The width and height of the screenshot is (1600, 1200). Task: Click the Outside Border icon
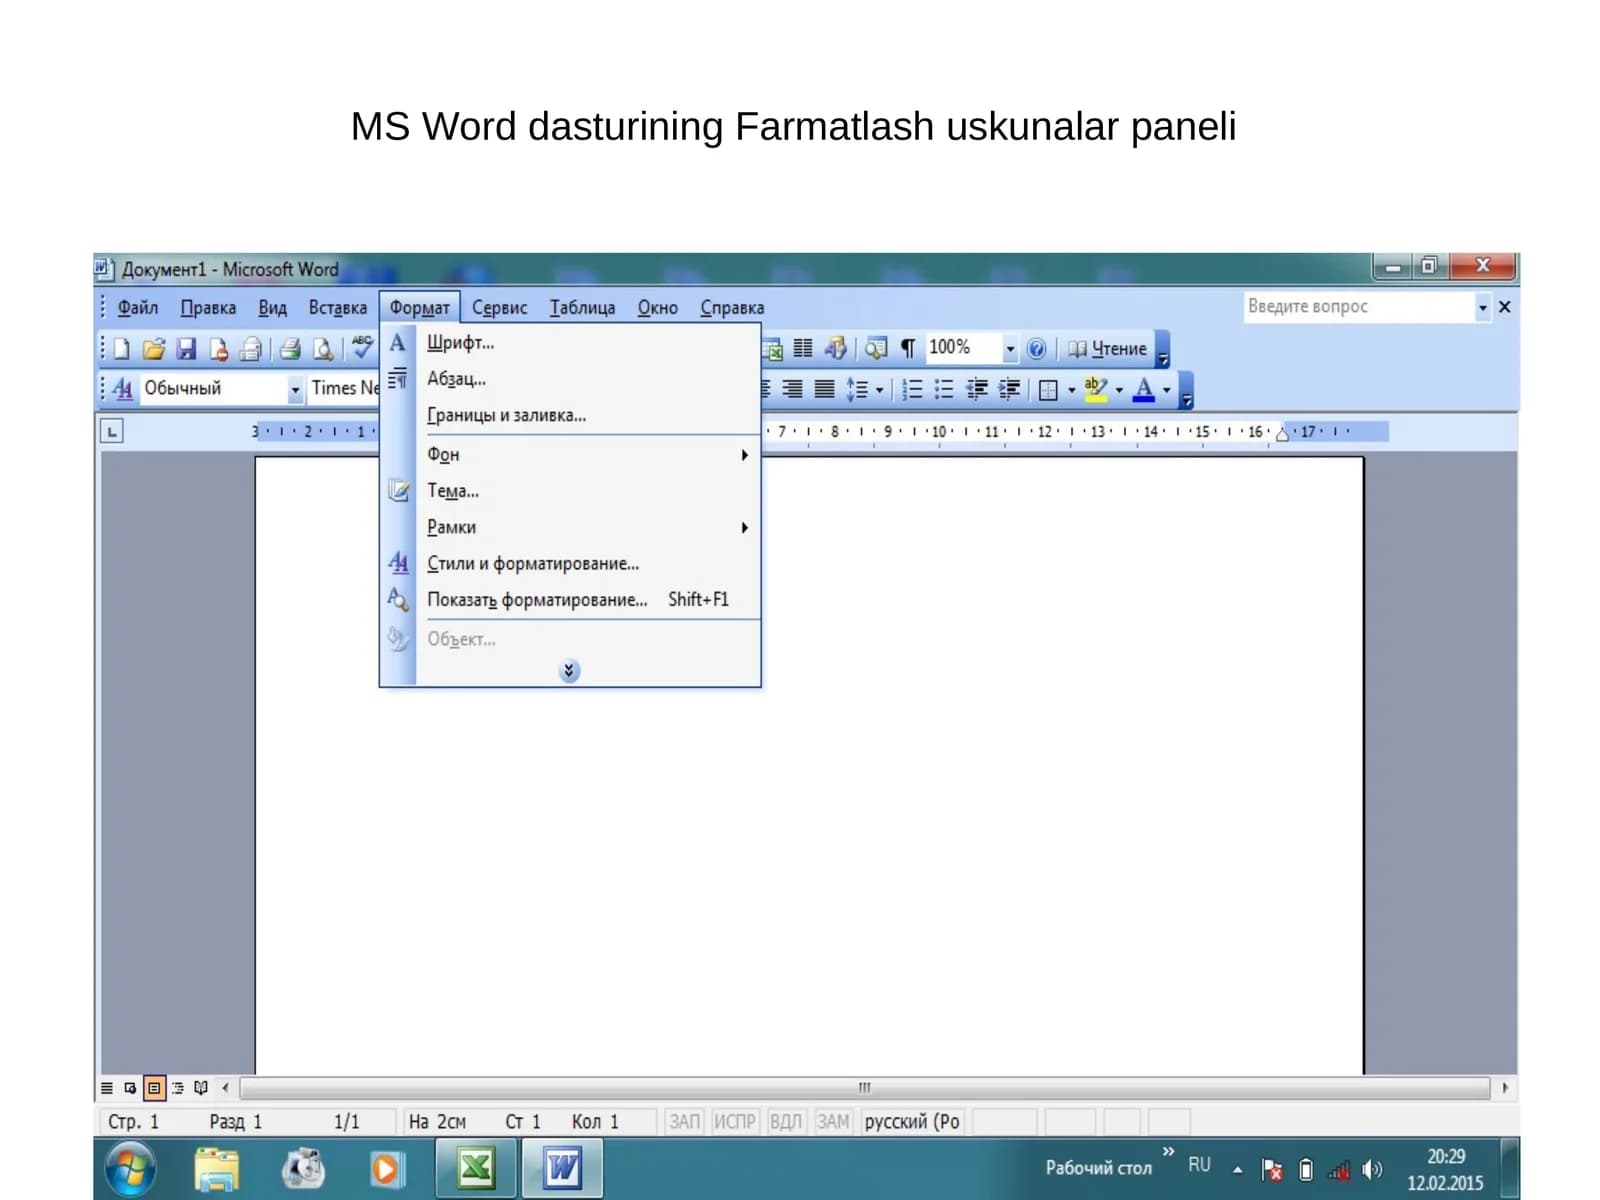[x=1048, y=390]
